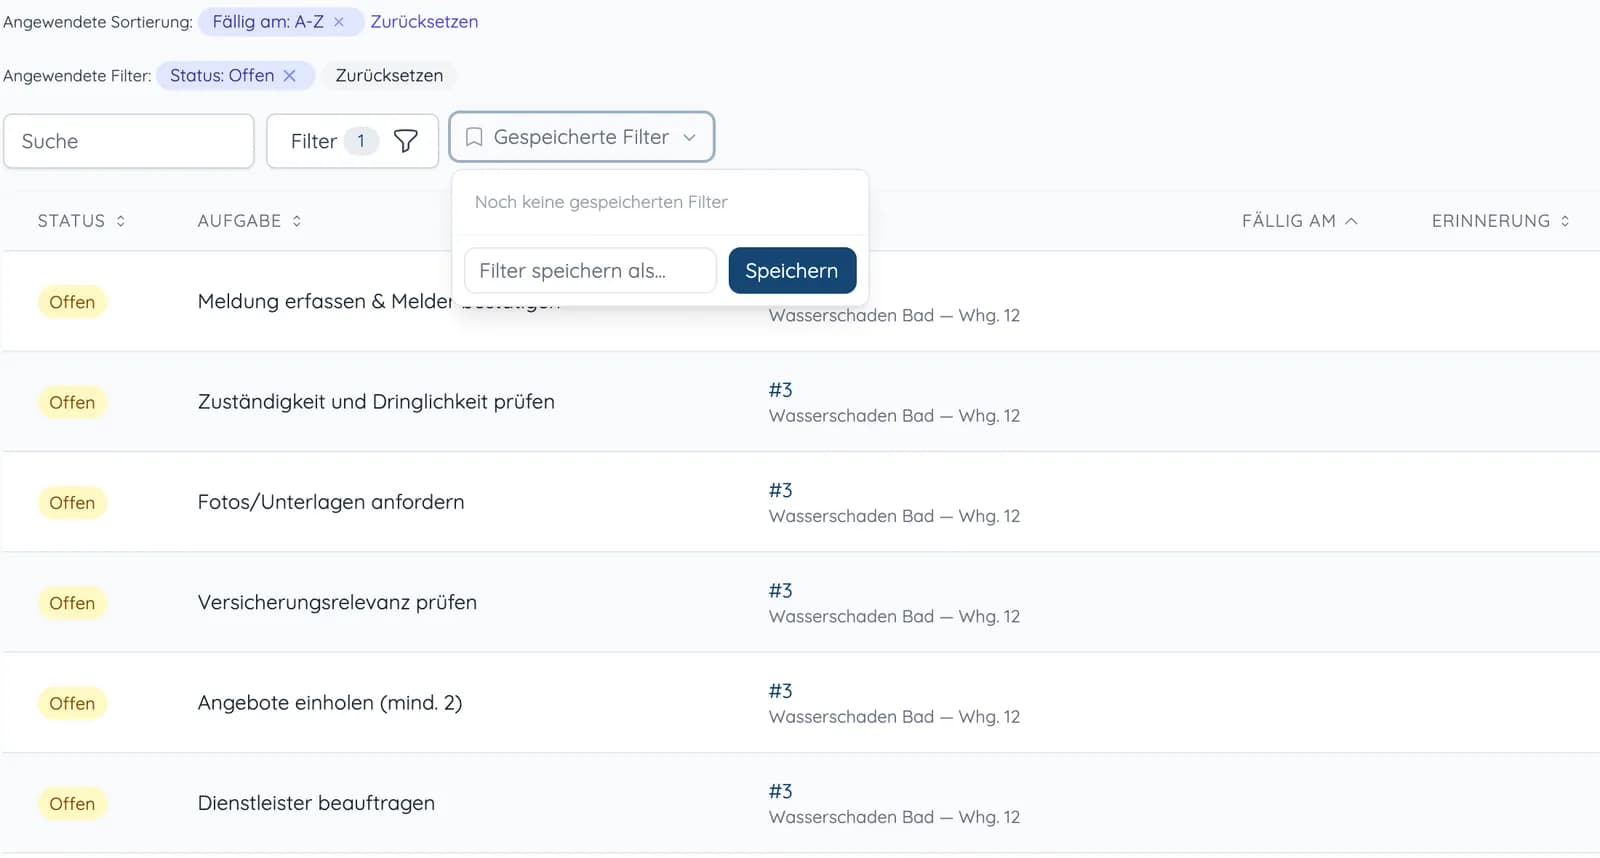
Task: Click the bookmark icon in Gespeicherte Filter
Action: pos(474,137)
